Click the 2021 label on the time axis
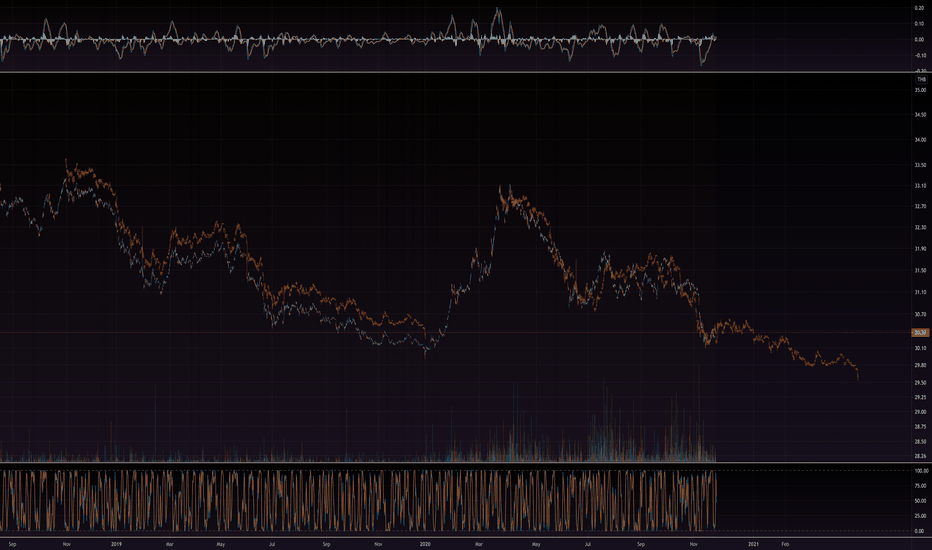932x550 pixels. pyautogui.click(x=754, y=544)
